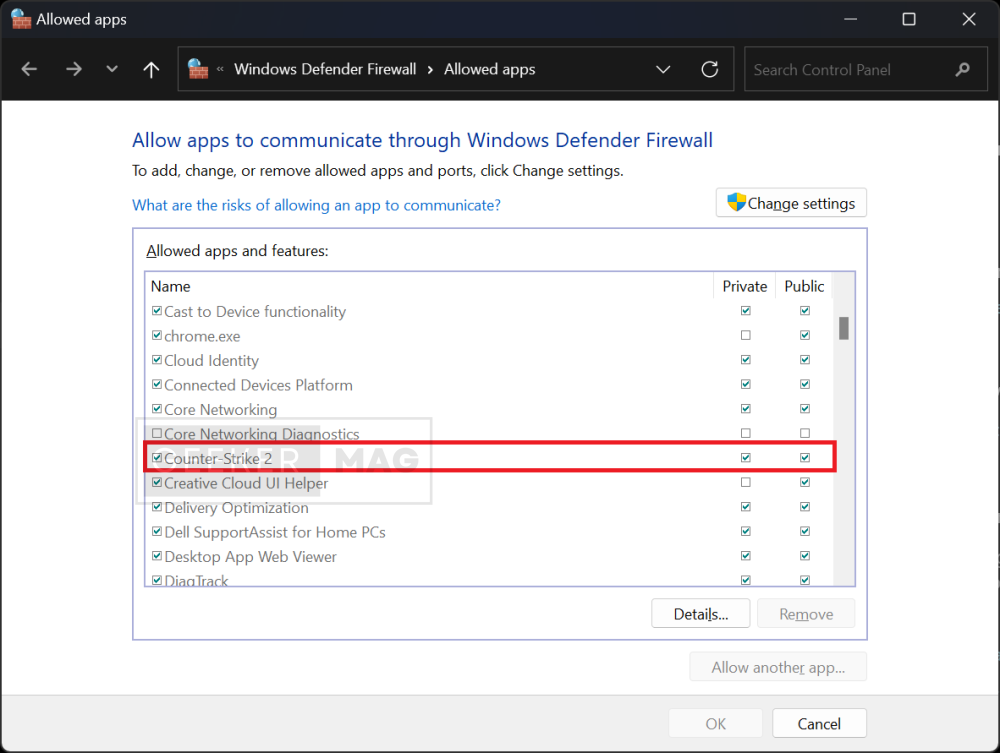
Task: Click Allow another app button
Action: 778,667
